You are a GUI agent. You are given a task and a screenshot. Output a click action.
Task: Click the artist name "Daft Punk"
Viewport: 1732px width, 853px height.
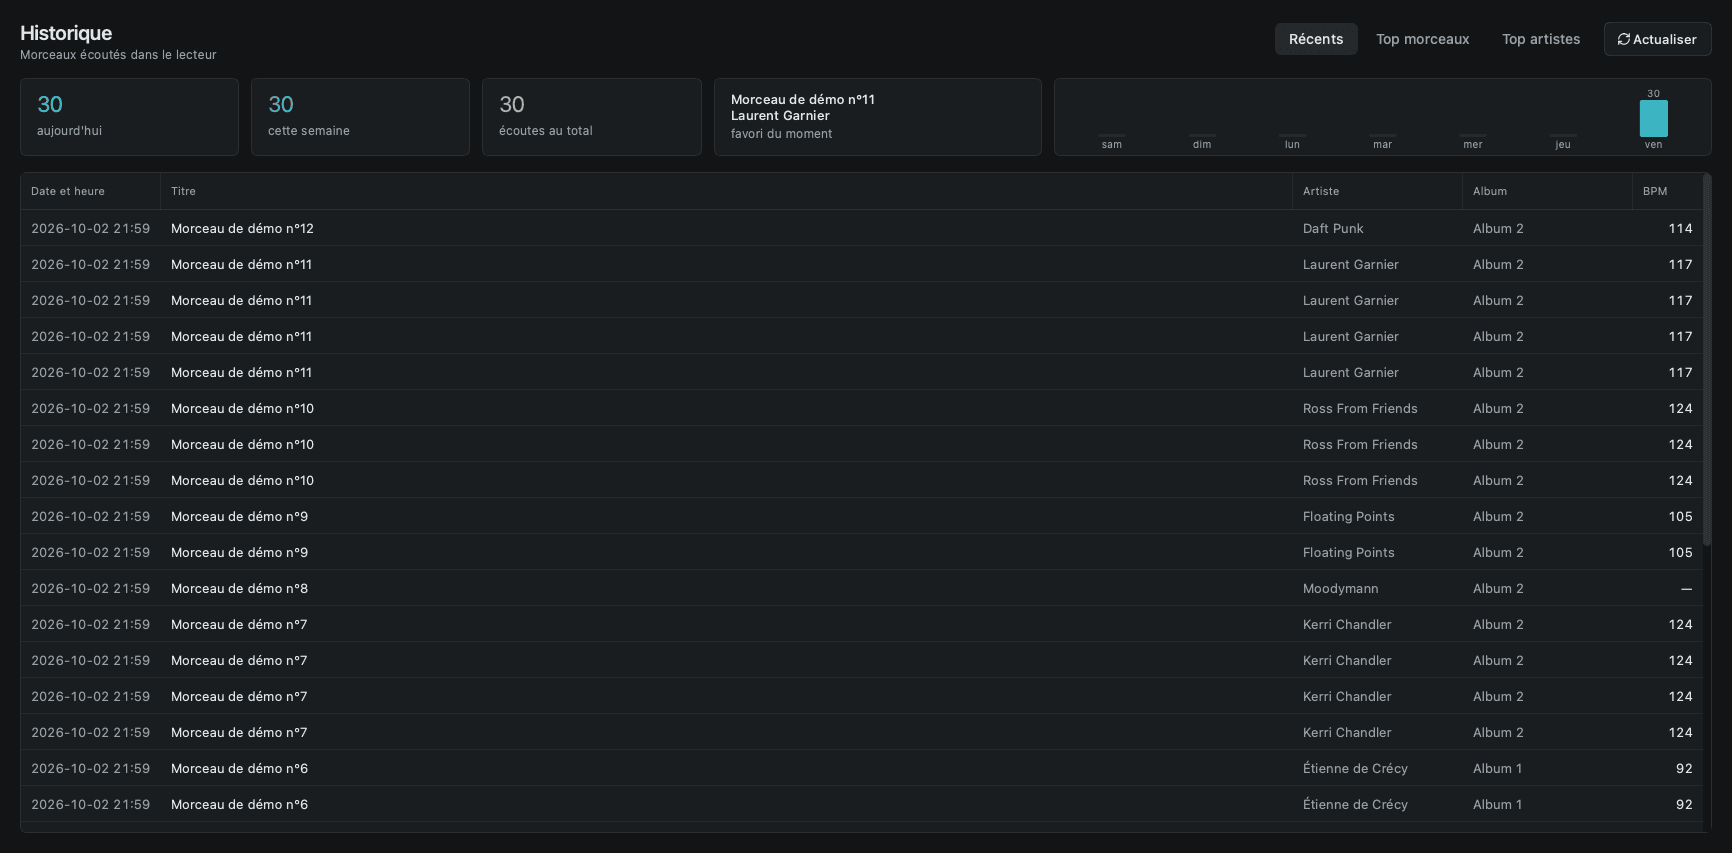[1333, 228]
